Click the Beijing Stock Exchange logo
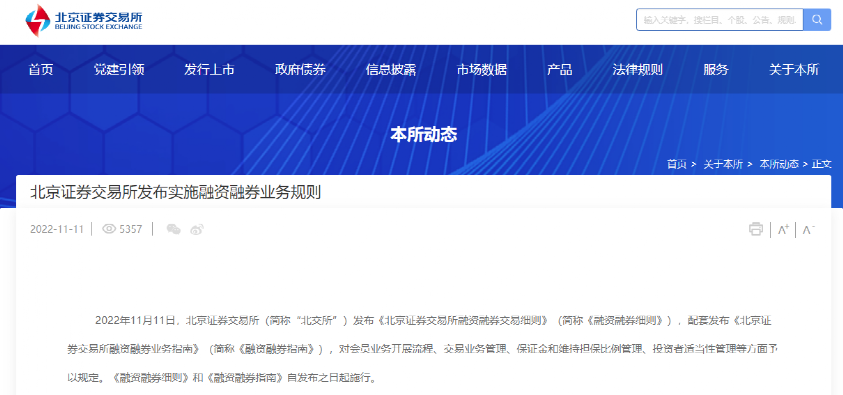The image size is (843, 395). coord(84,20)
